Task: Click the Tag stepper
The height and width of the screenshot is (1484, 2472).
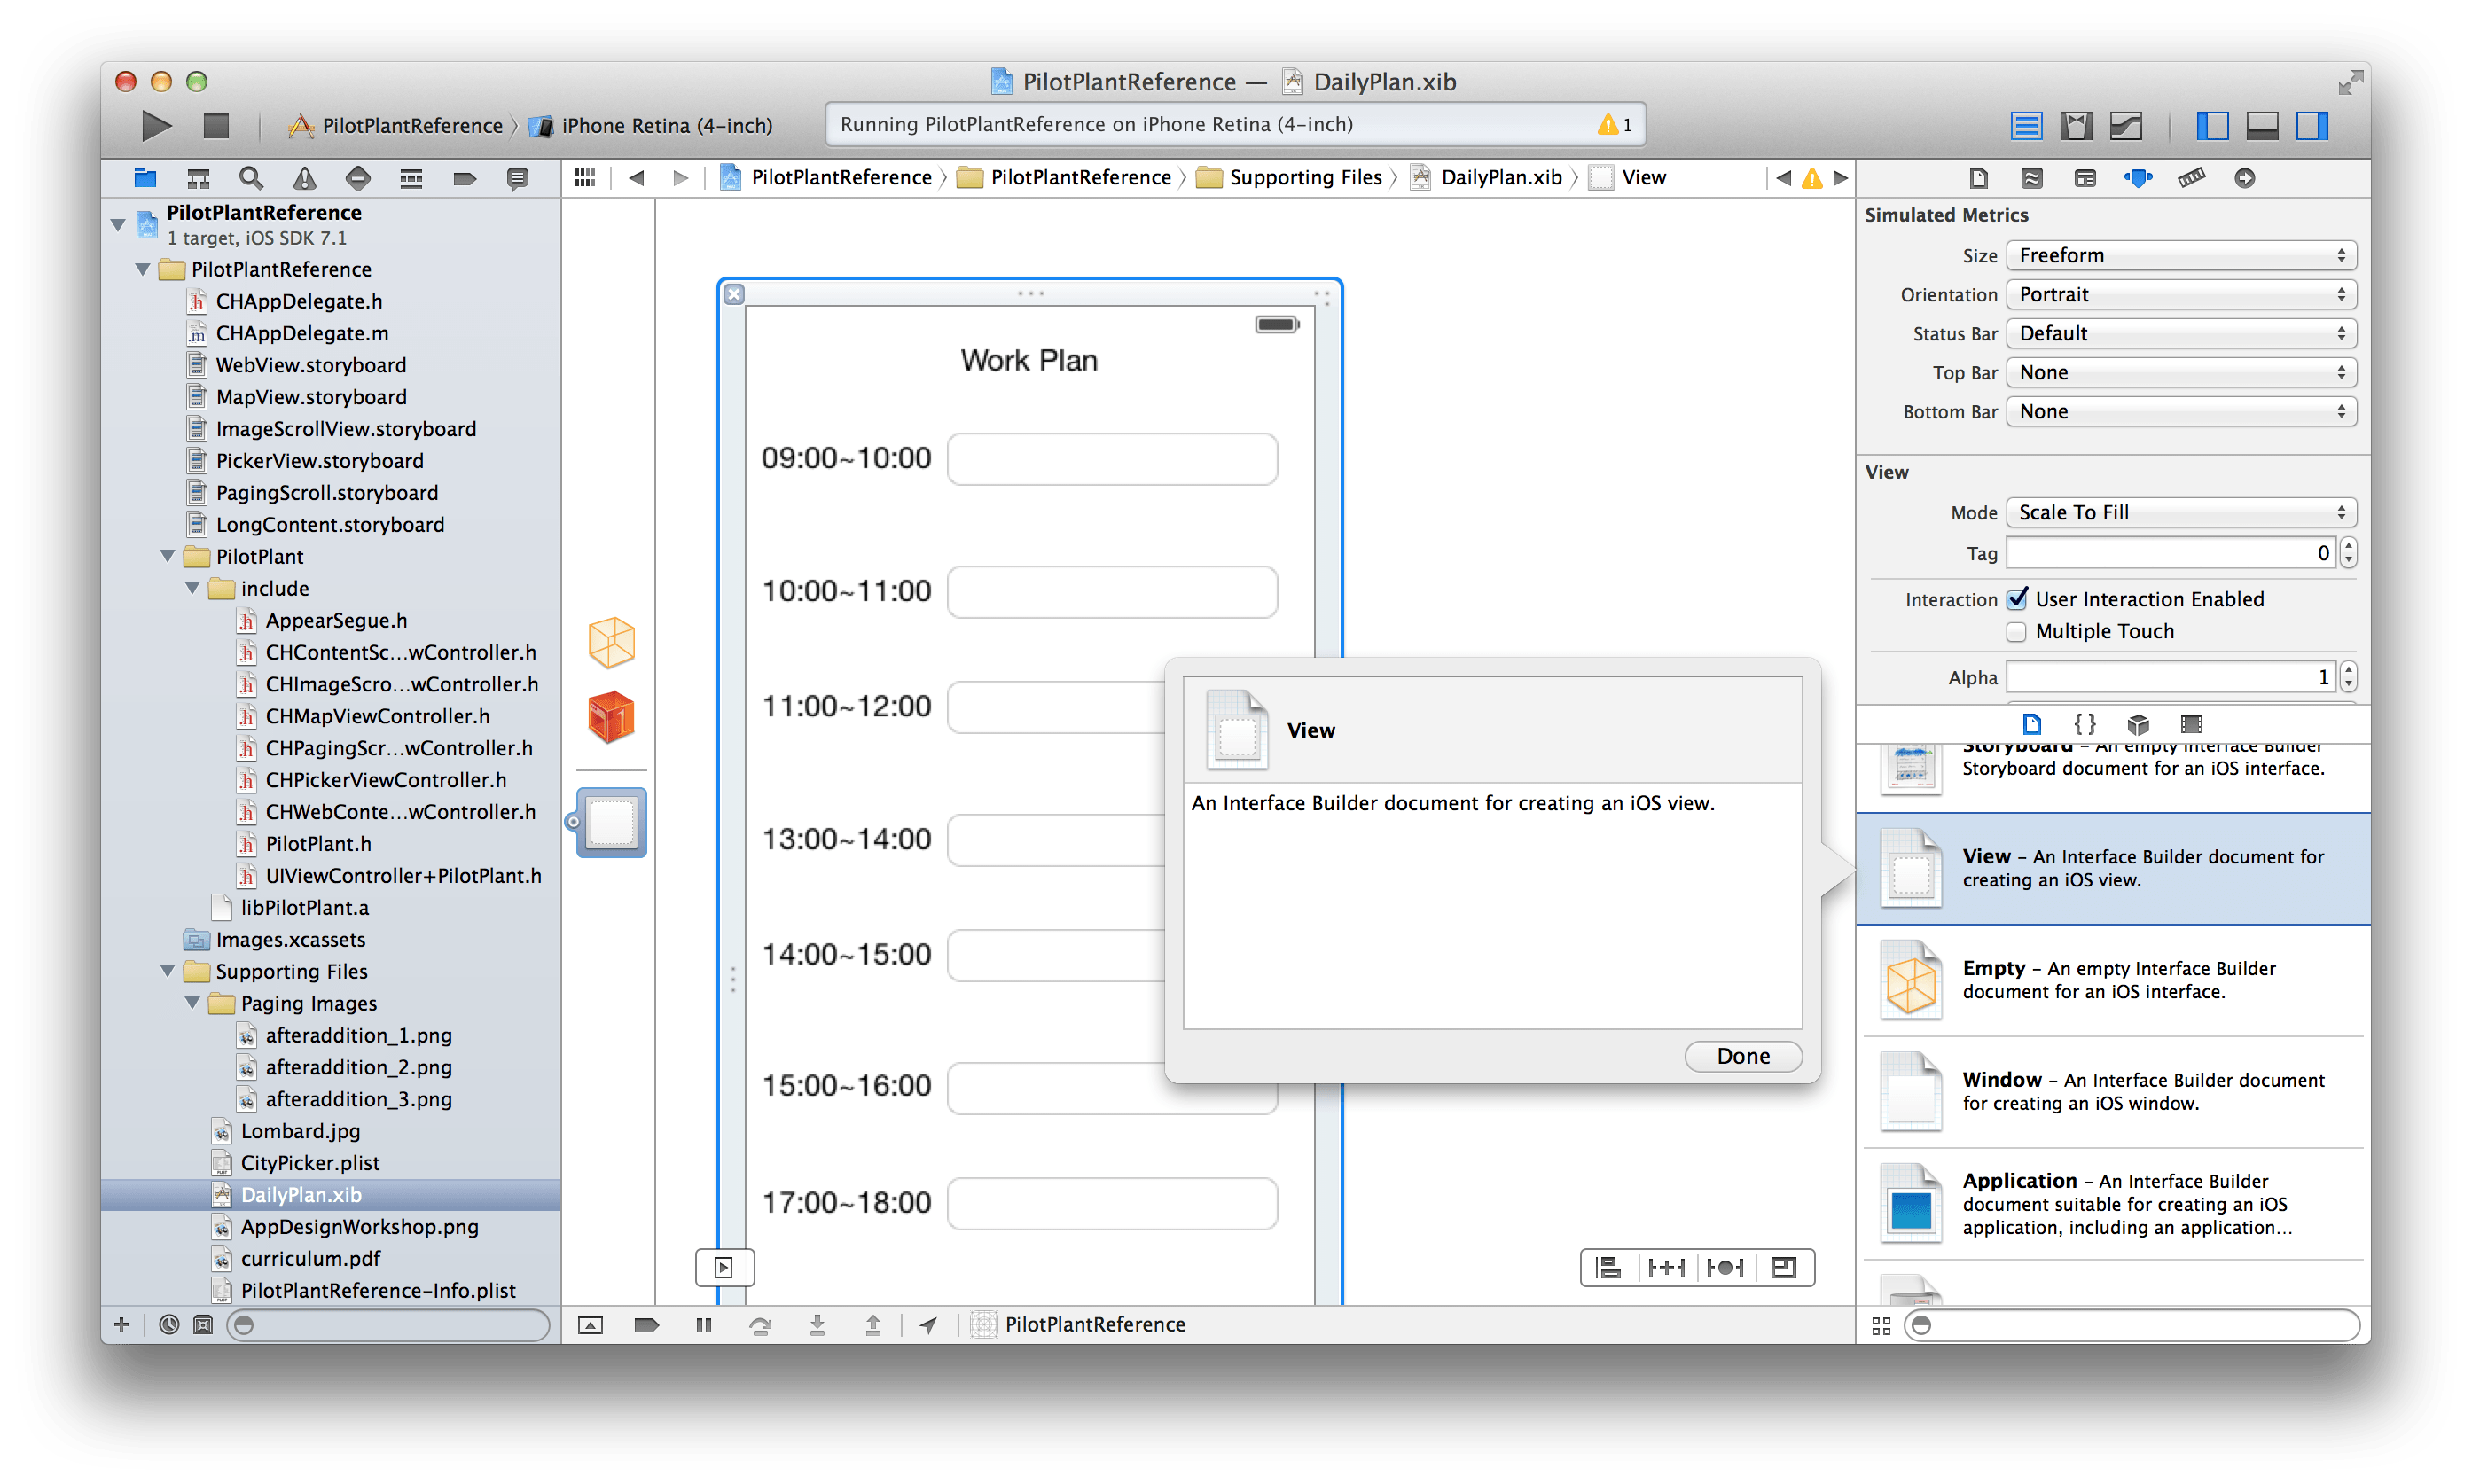Action: pos(2348,553)
